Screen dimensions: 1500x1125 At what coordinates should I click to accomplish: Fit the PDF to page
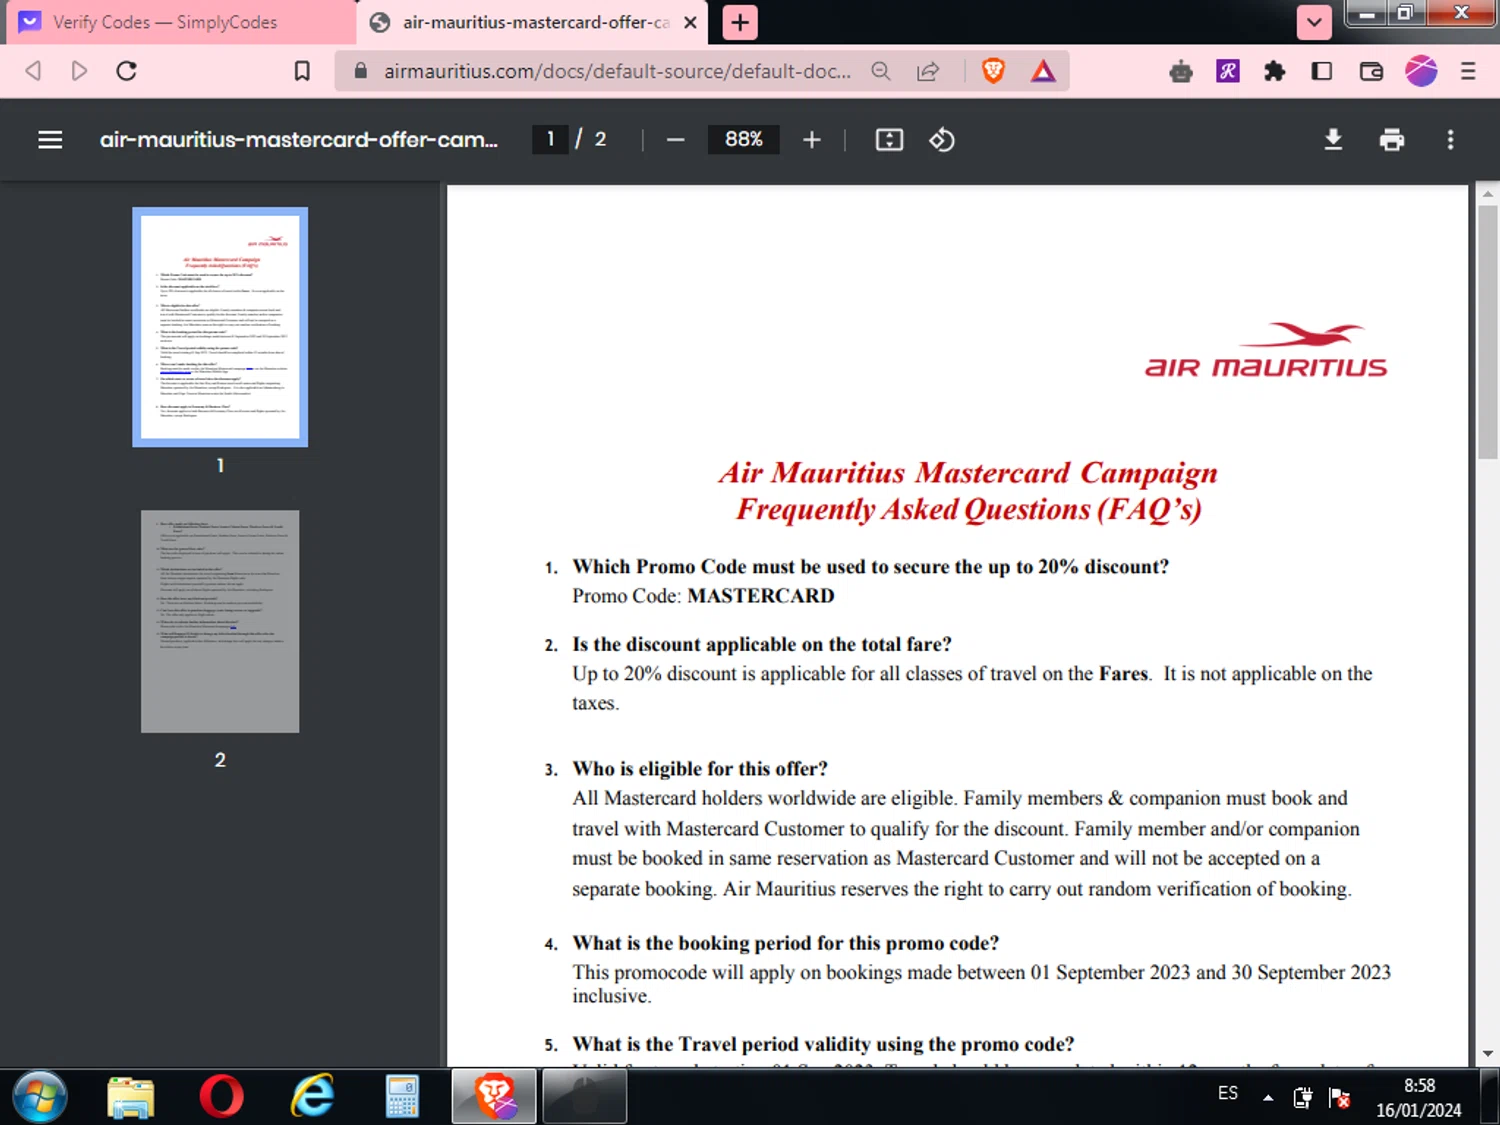pyautogui.click(x=889, y=140)
